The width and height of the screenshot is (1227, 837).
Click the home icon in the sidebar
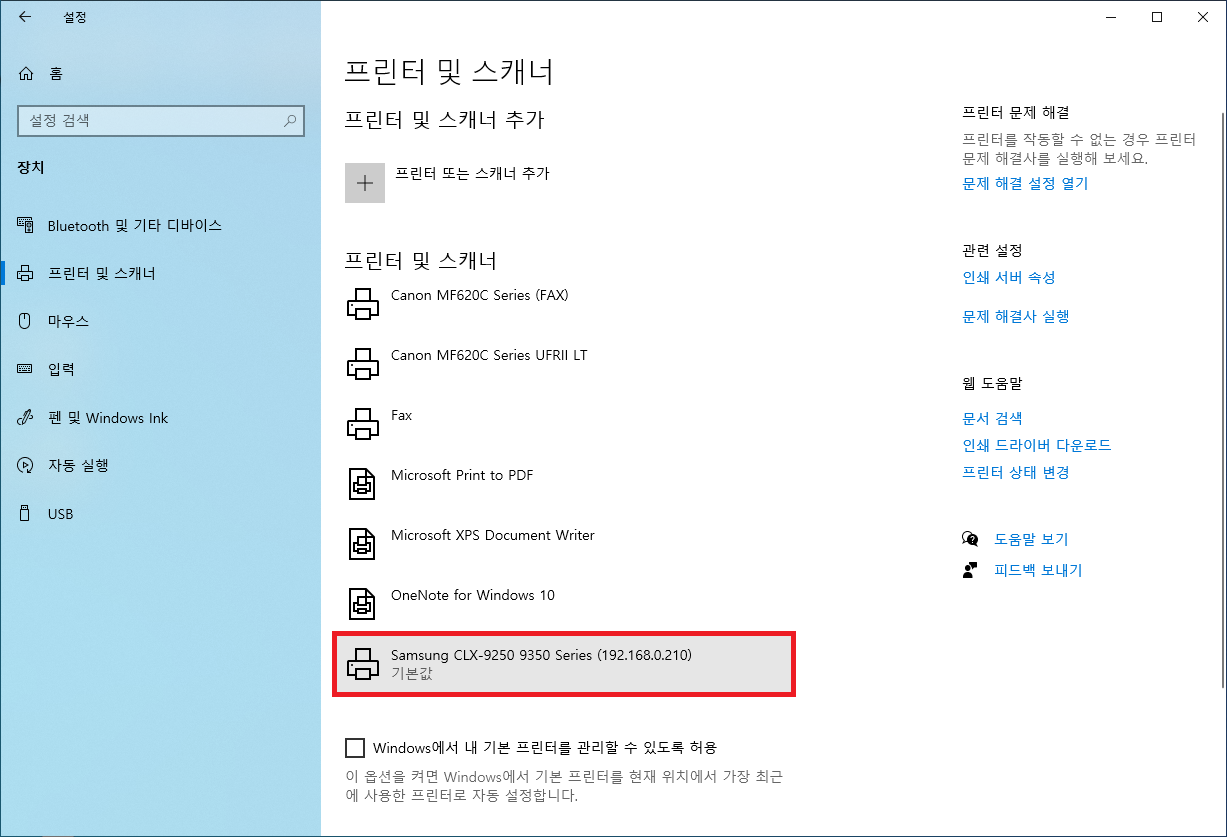(27, 73)
